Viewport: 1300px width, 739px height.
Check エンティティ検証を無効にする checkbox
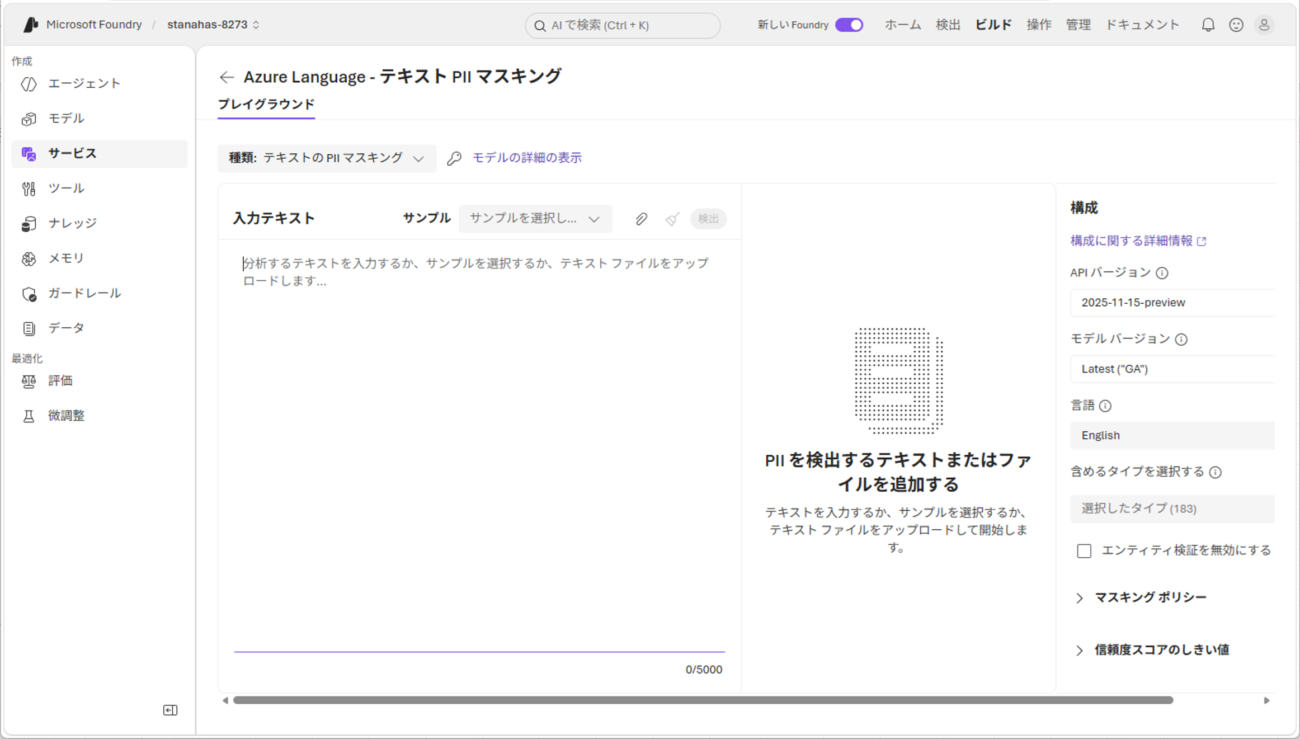pyautogui.click(x=1084, y=551)
